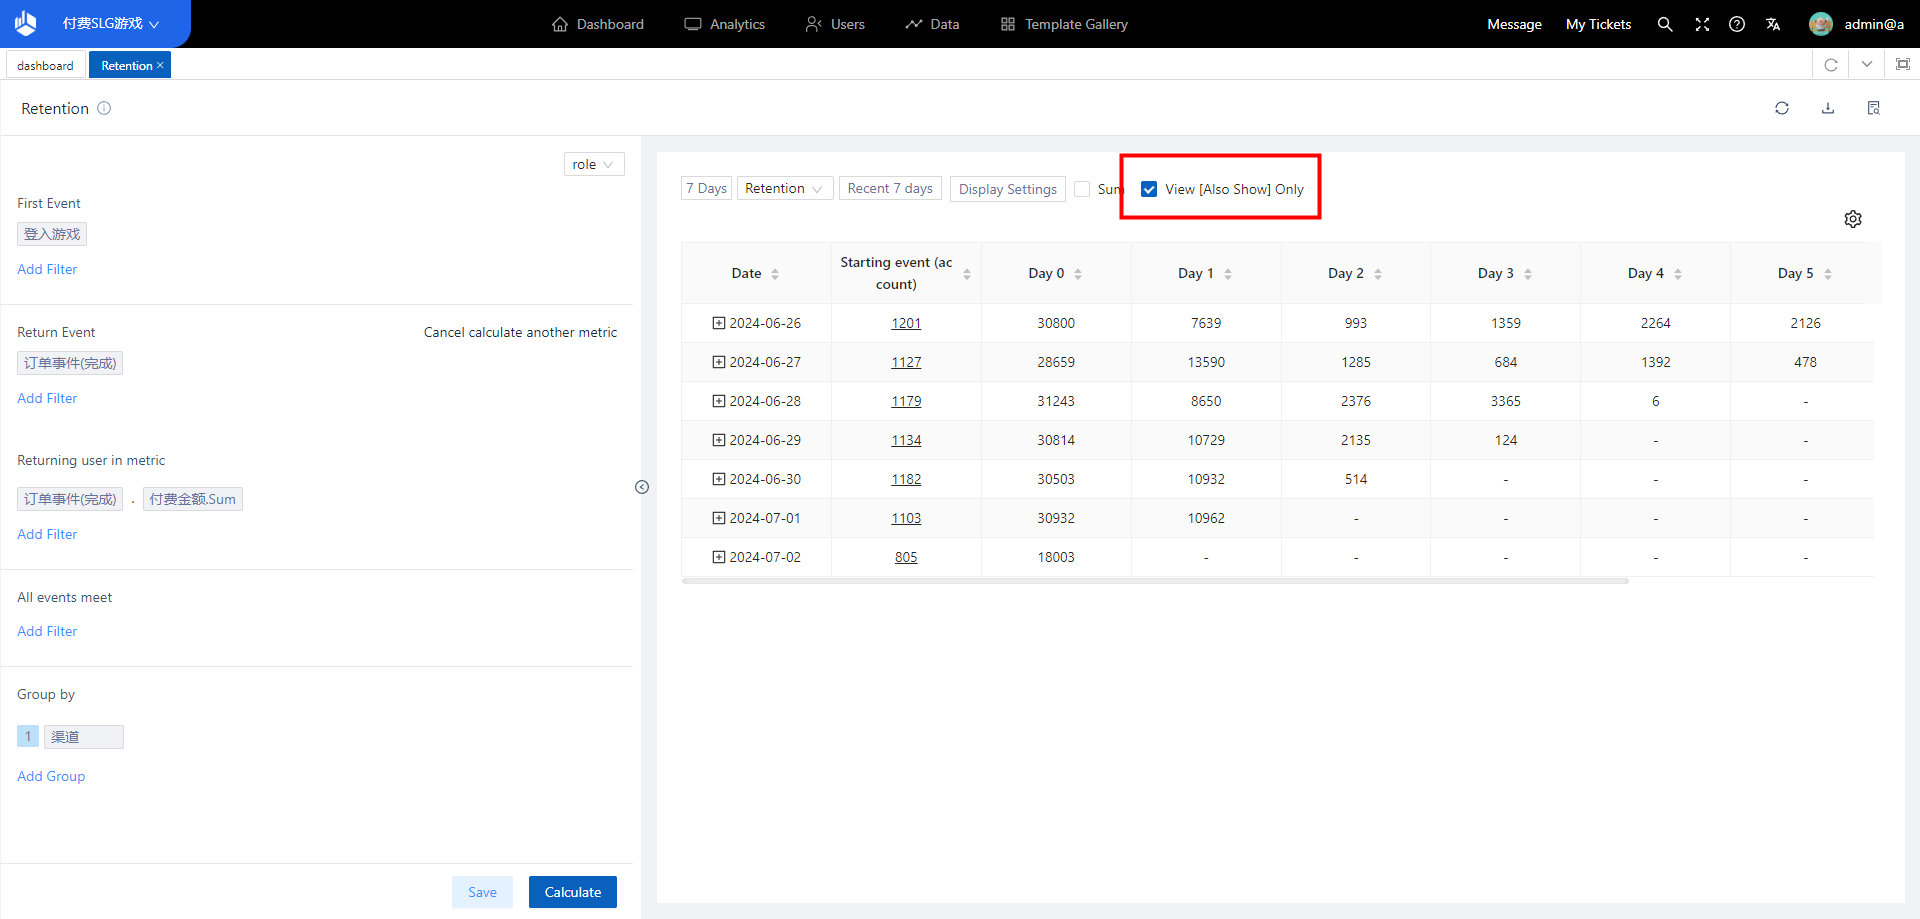This screenshot has width=1920, height=919.
Task: Download the Retention report data
Action: 1828,108
